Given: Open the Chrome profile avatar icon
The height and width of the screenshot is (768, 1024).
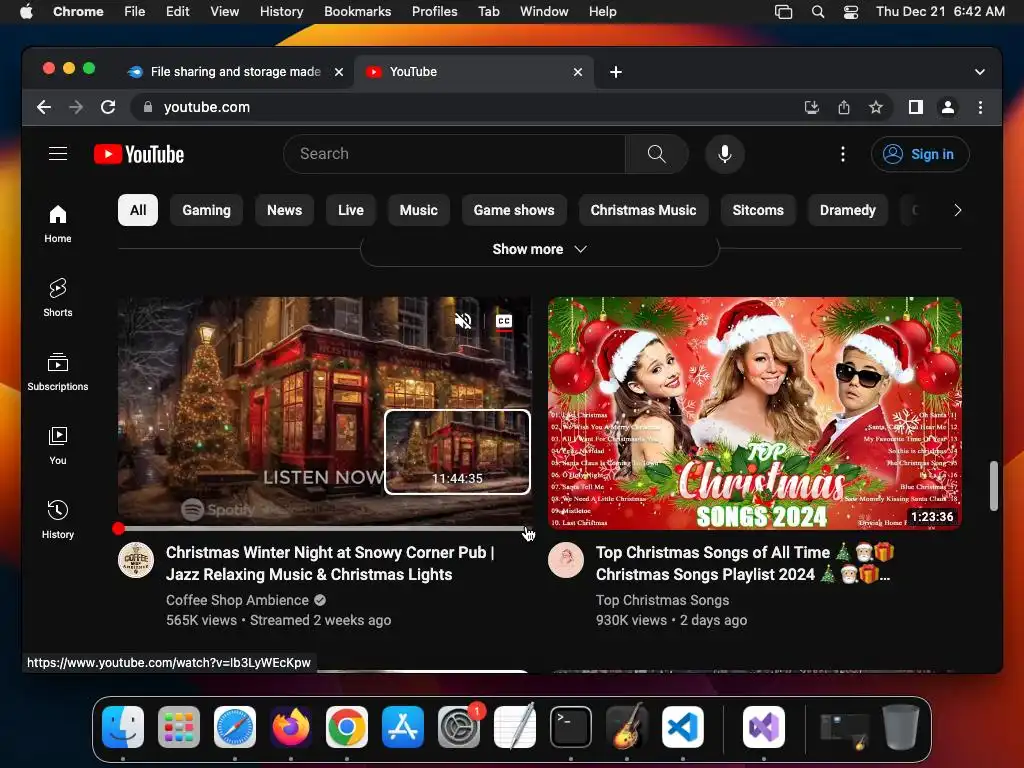Looking at the screenshot, I should point(948,107).
